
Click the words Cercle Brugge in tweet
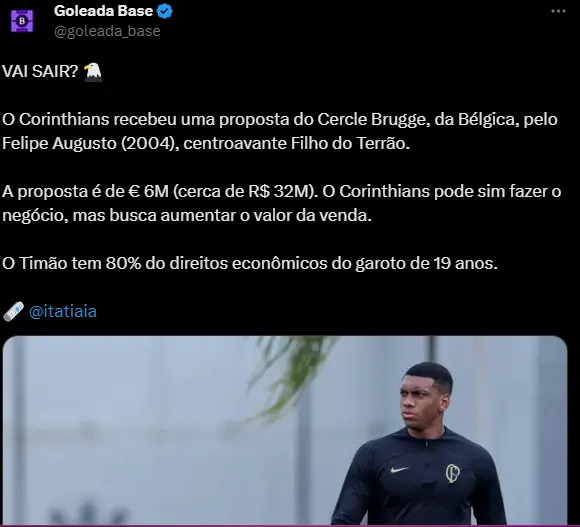point(371,119)
